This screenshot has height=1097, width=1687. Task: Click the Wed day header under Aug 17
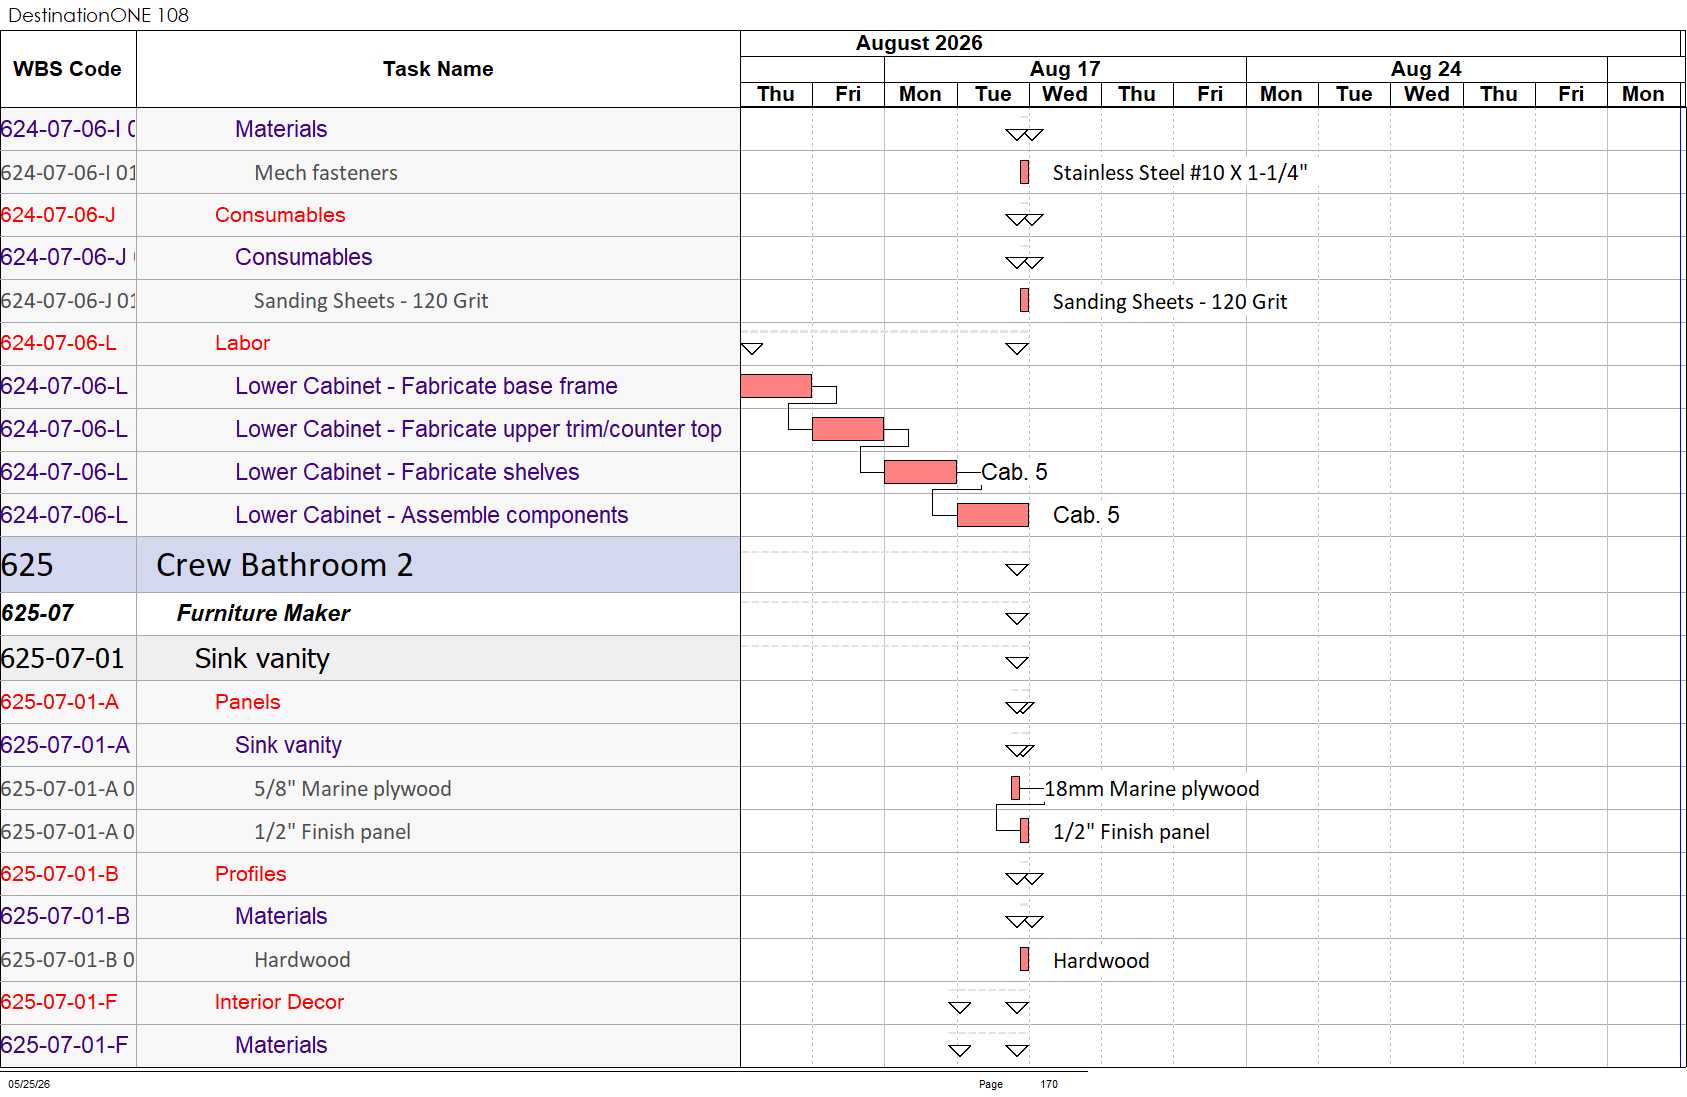1065,94
